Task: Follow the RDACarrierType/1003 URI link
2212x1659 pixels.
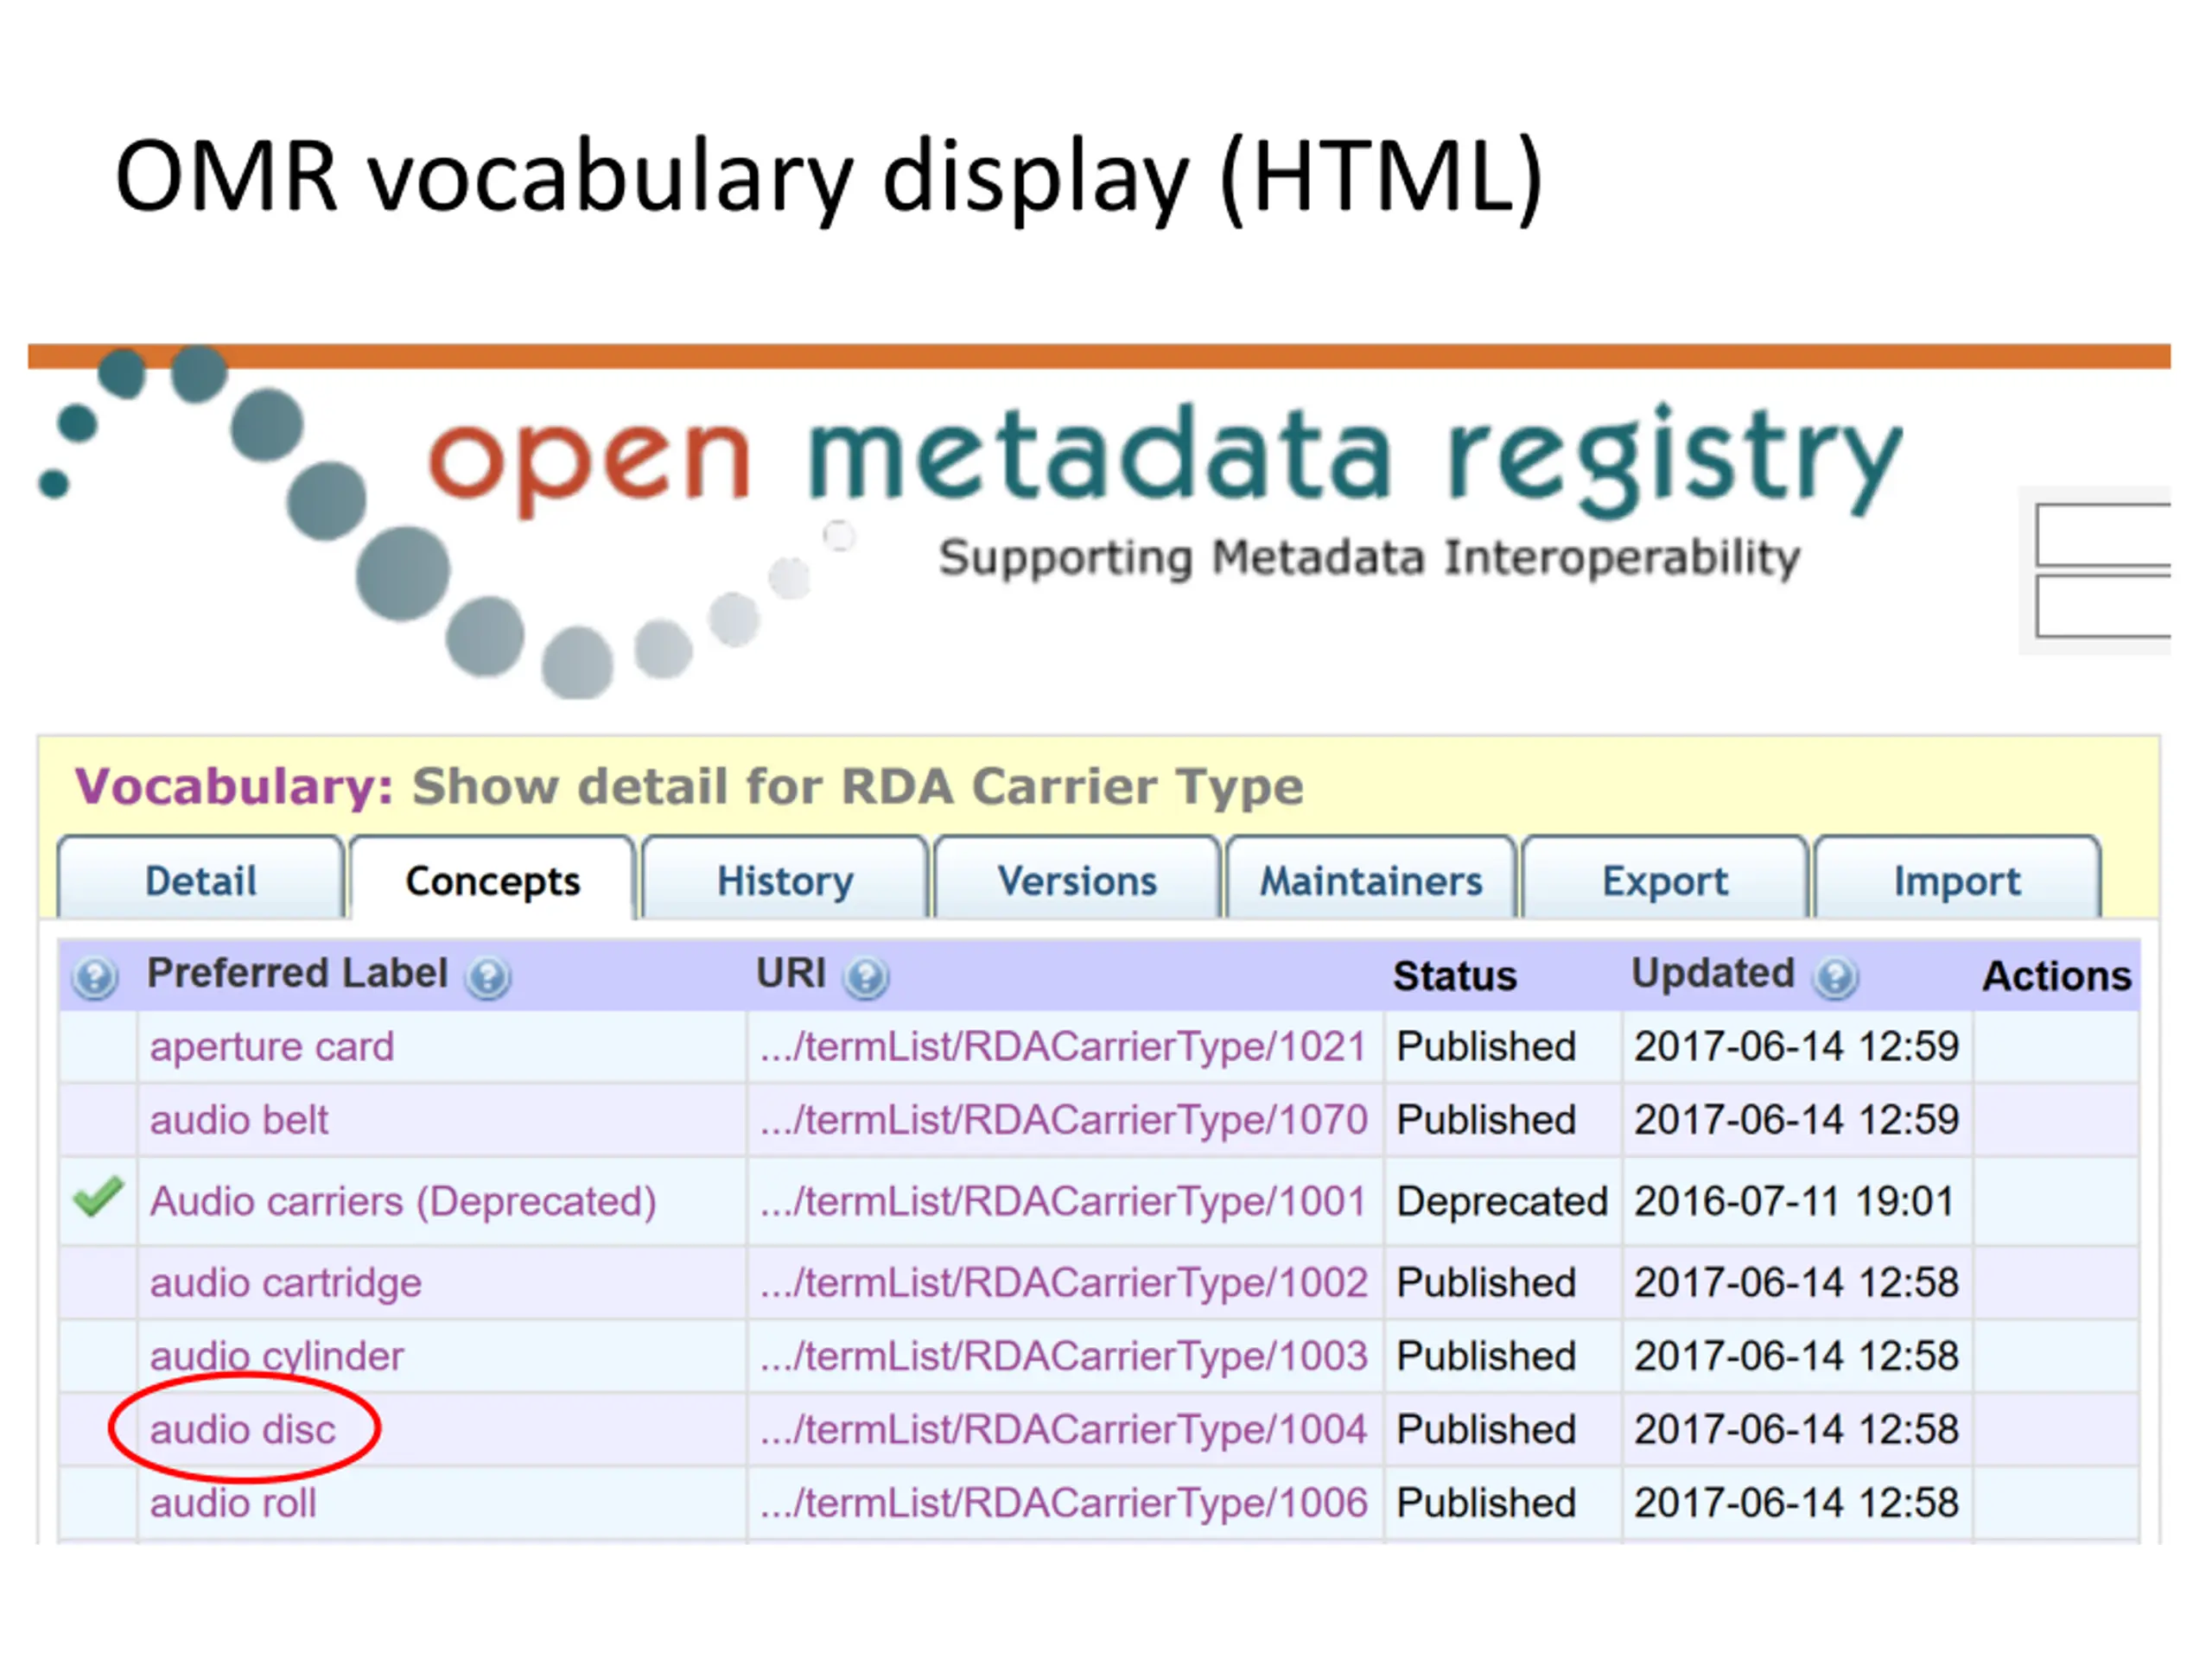Action: (1063, 1356)
